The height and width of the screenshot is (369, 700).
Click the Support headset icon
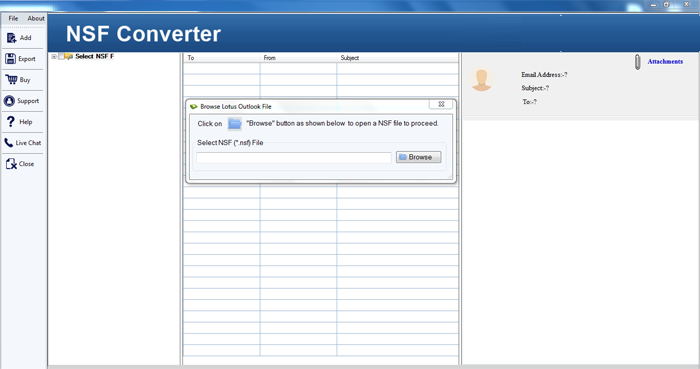coord(9,101)
